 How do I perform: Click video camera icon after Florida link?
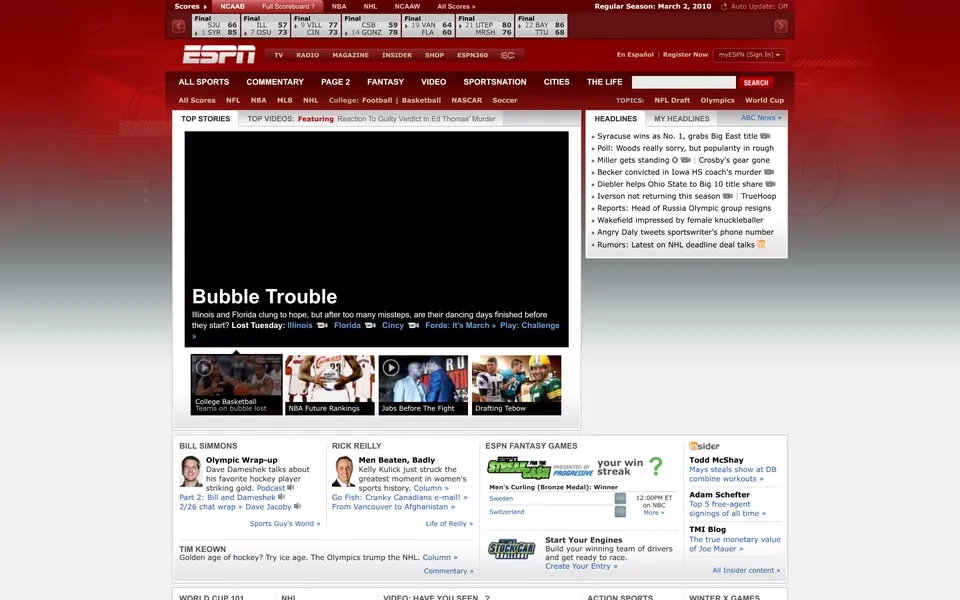coord(370,325)
